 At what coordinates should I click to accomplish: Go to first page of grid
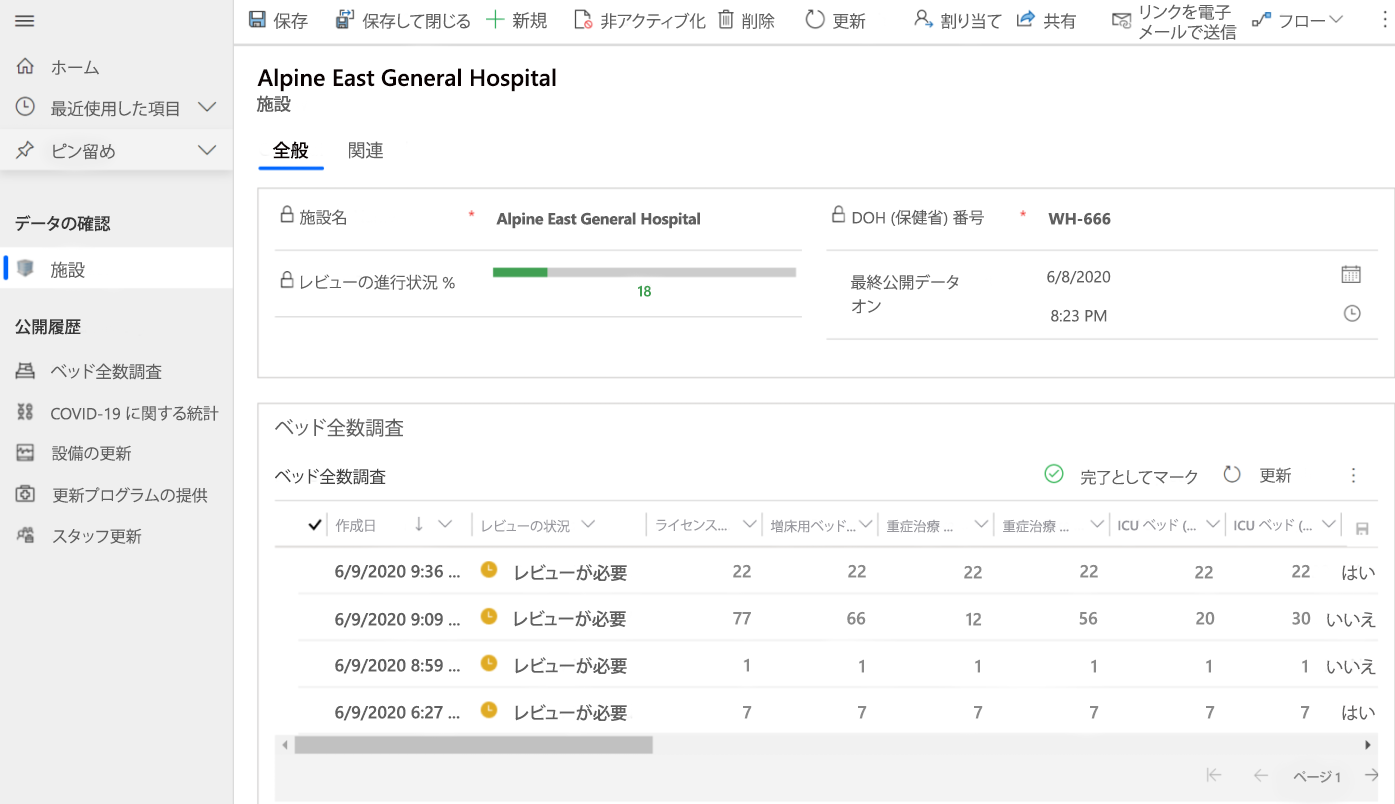(1214, 775)
